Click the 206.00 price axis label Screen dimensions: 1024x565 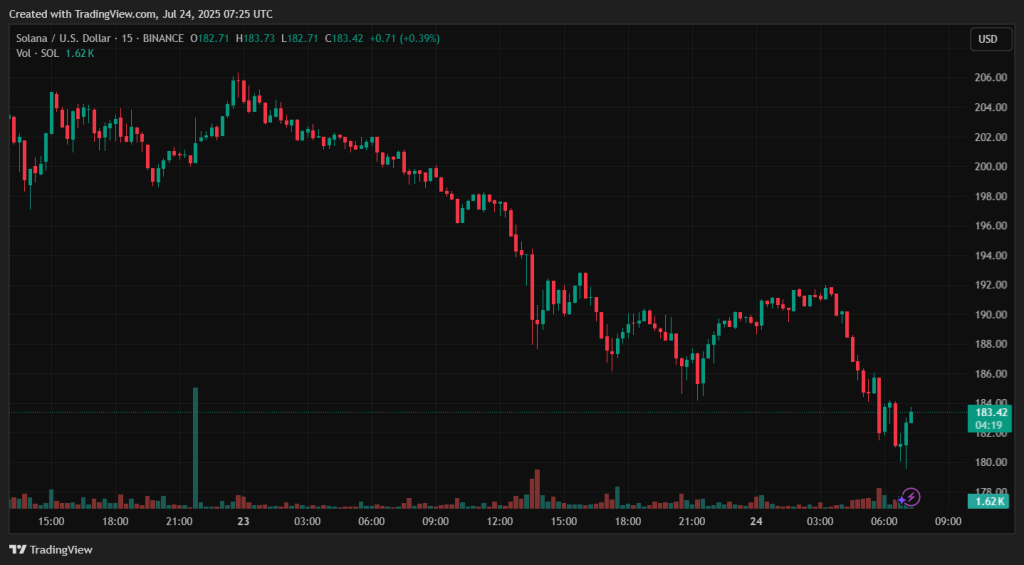[x=989, y=77]
